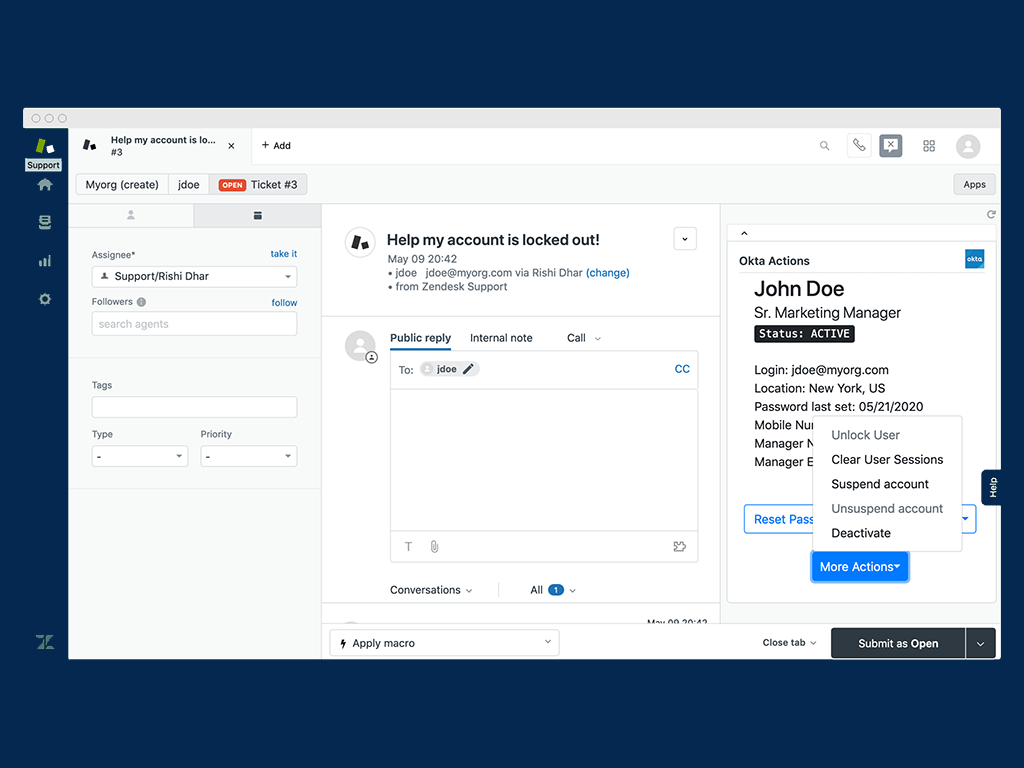Open the Apply macro dropdown

point(444,643)
